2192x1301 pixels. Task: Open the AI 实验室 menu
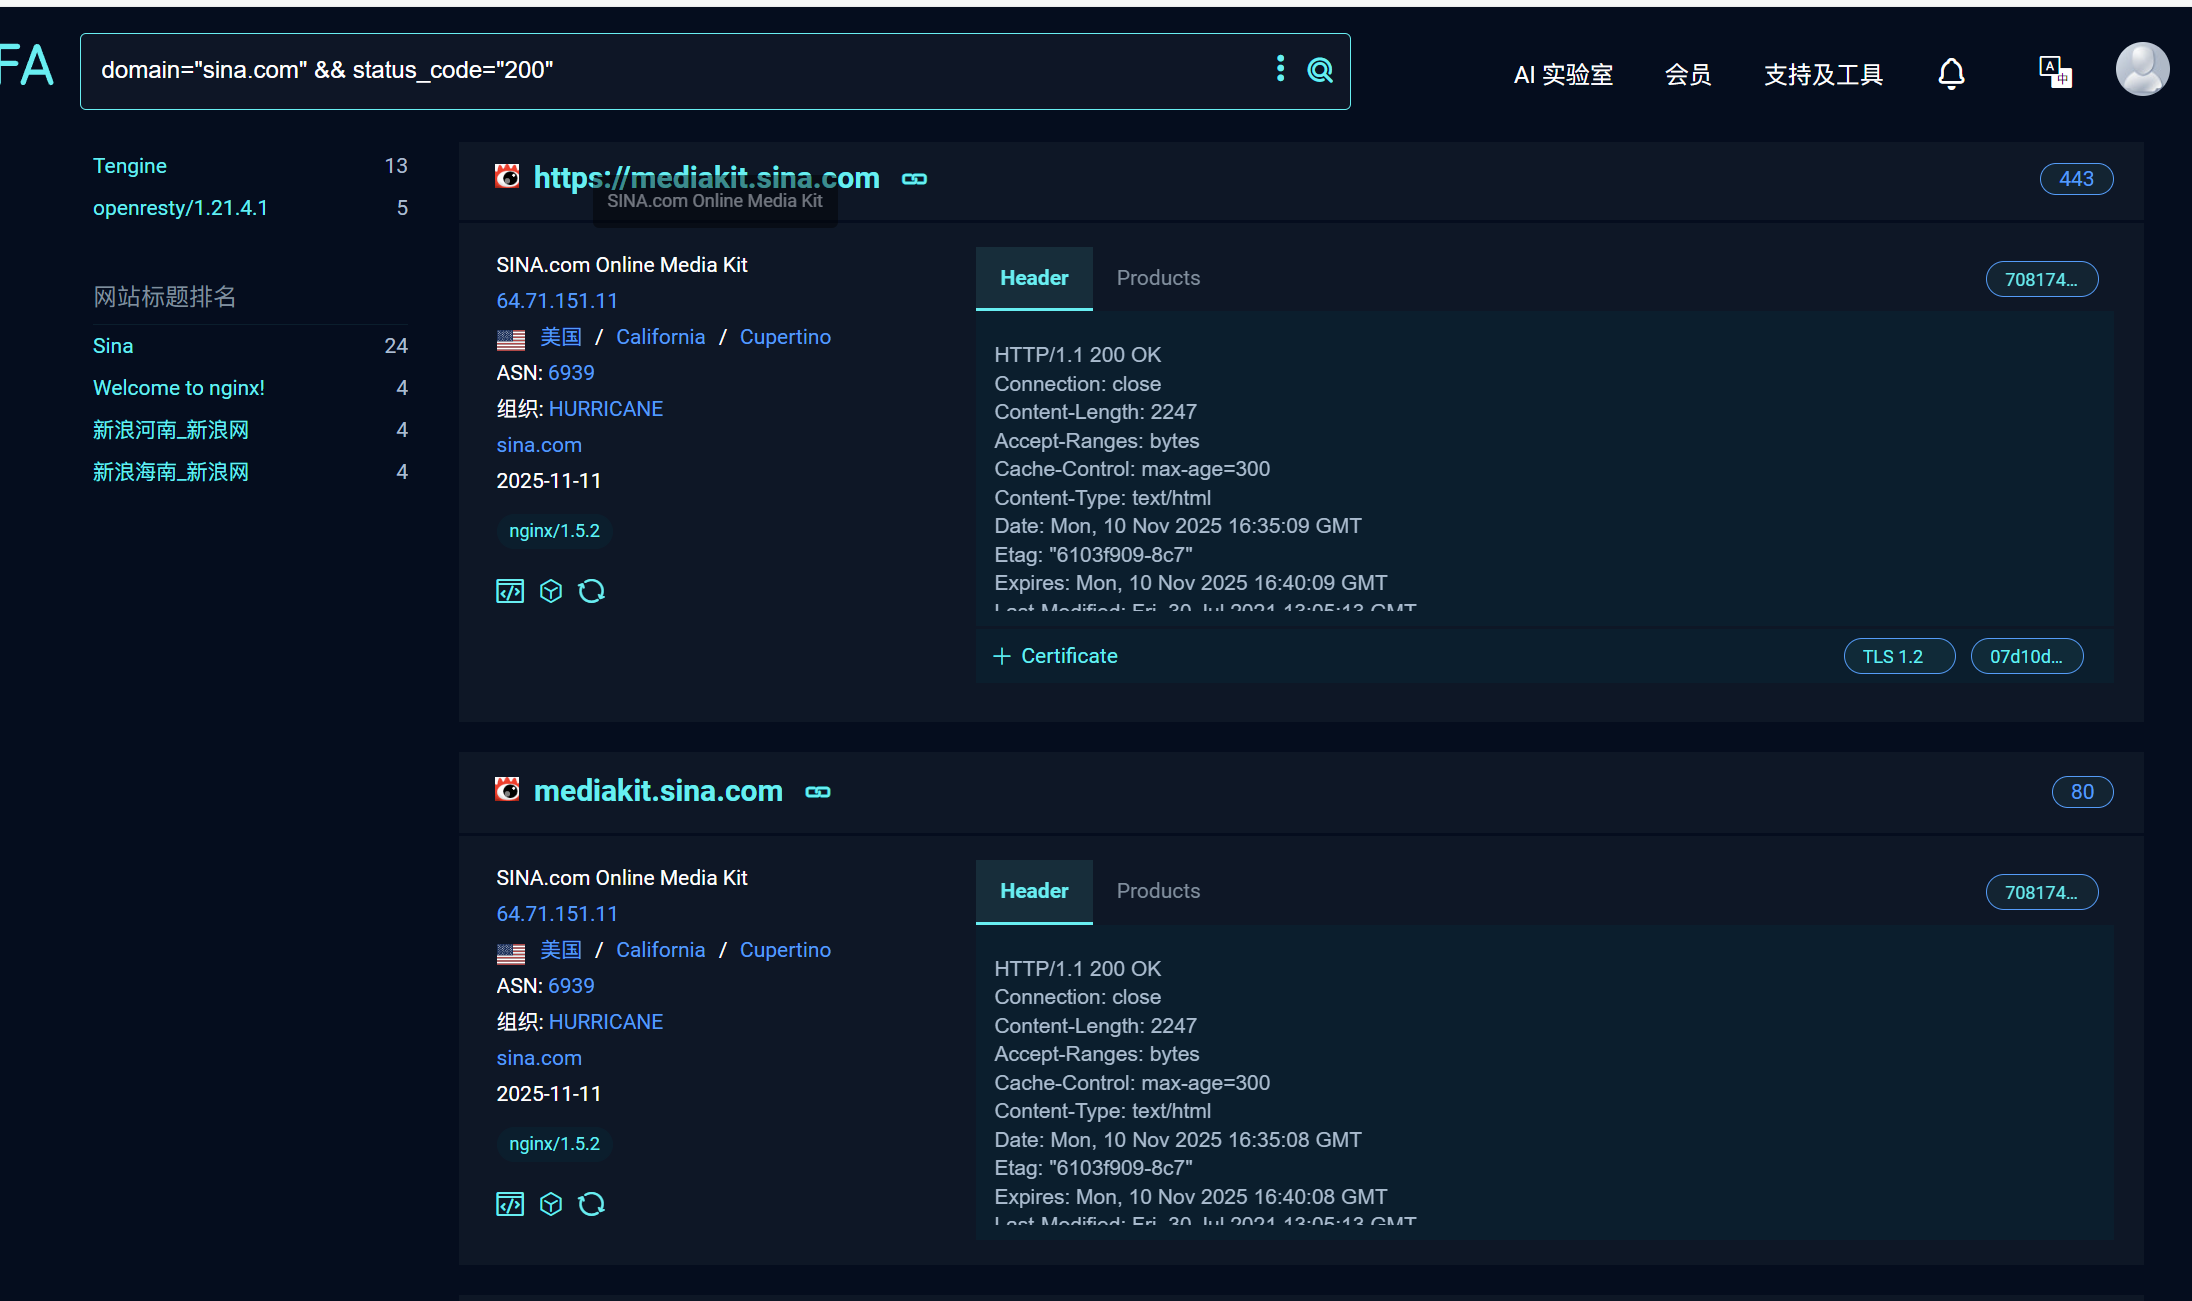(x=1563, y=75)
